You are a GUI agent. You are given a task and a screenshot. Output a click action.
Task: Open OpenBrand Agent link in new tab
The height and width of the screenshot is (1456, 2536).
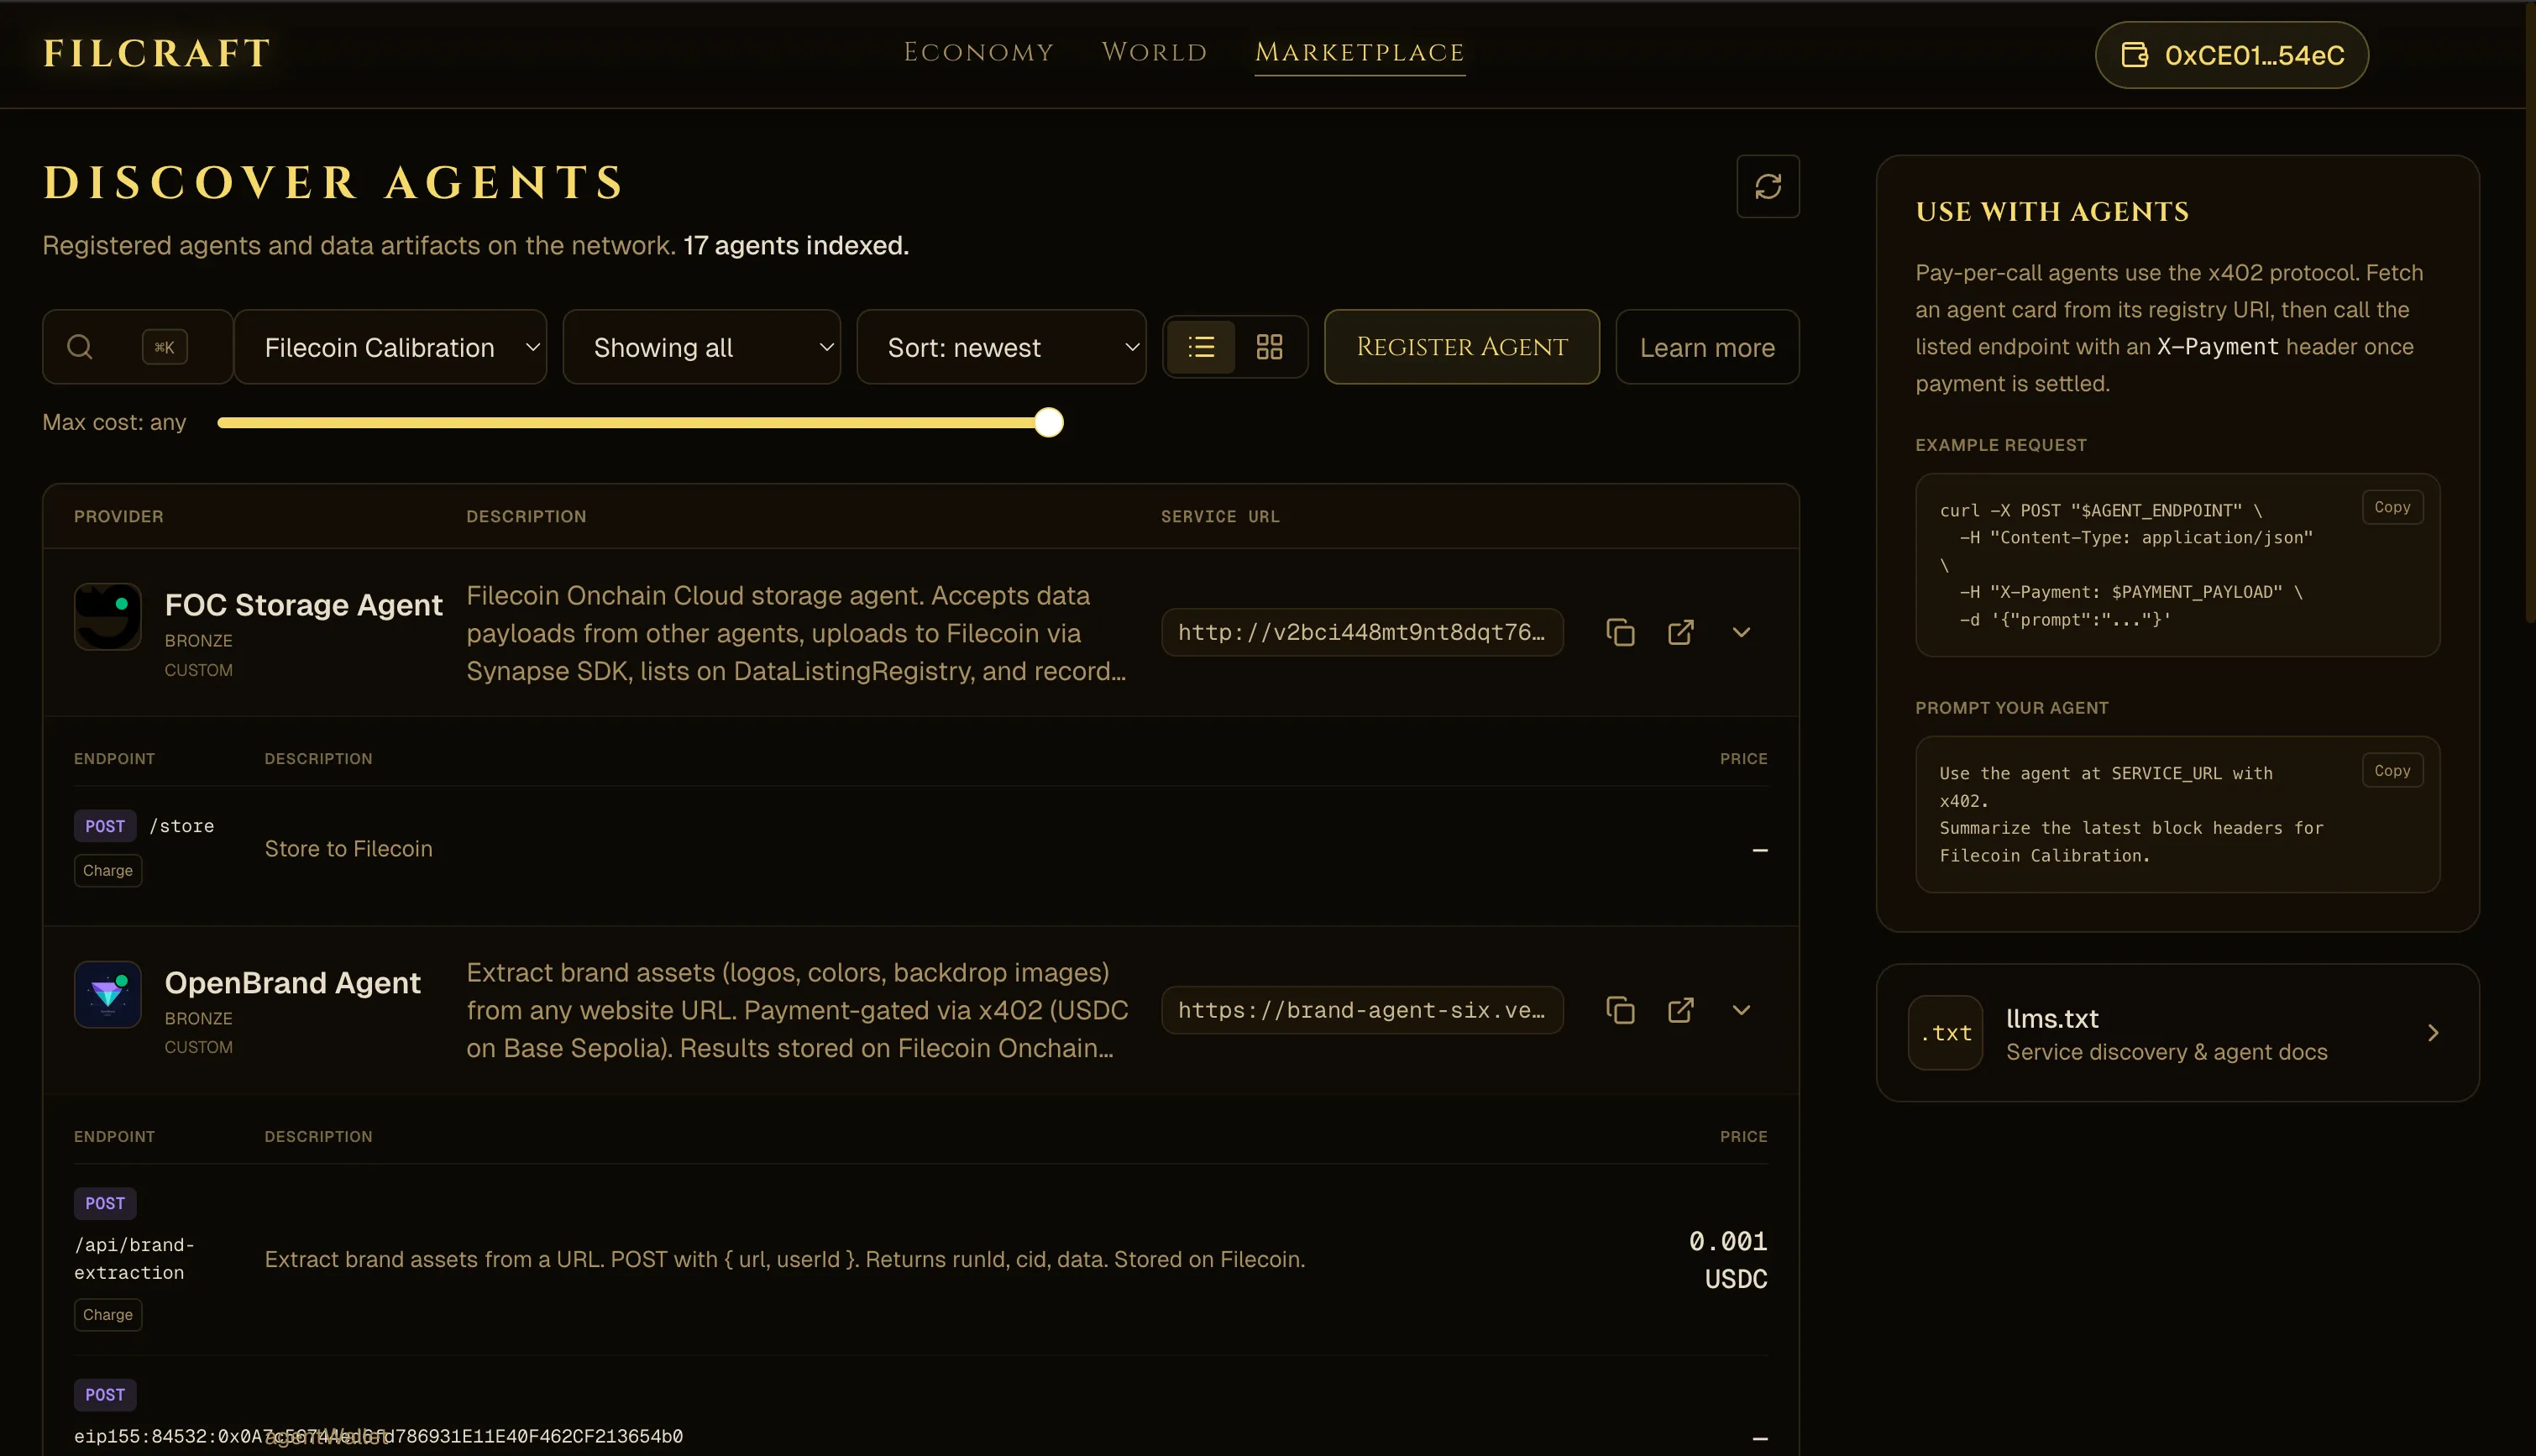[x=1680, y=1010]
